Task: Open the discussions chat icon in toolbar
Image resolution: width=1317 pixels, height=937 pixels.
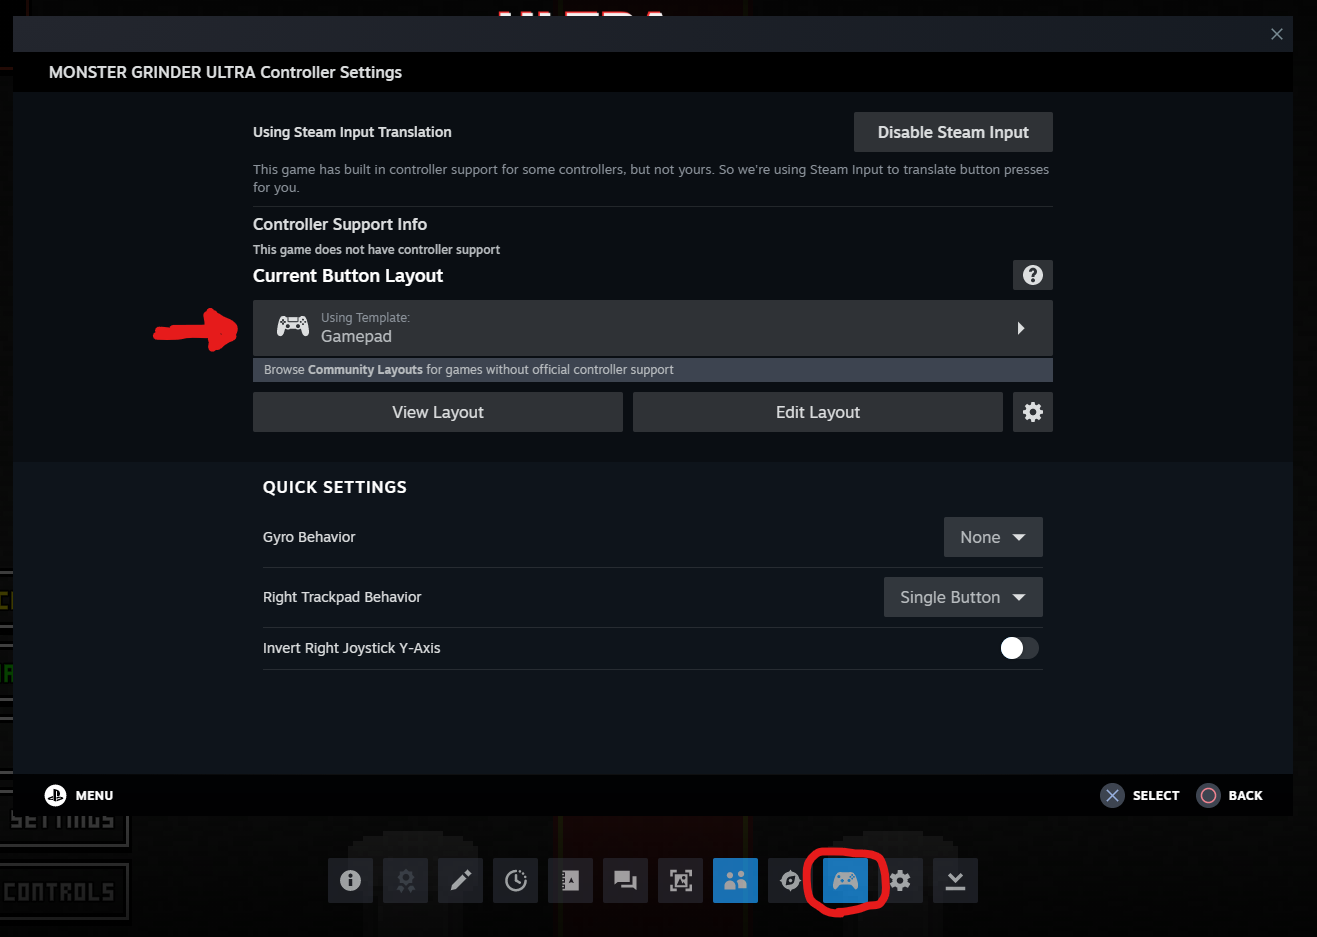Action: [625, 881]
